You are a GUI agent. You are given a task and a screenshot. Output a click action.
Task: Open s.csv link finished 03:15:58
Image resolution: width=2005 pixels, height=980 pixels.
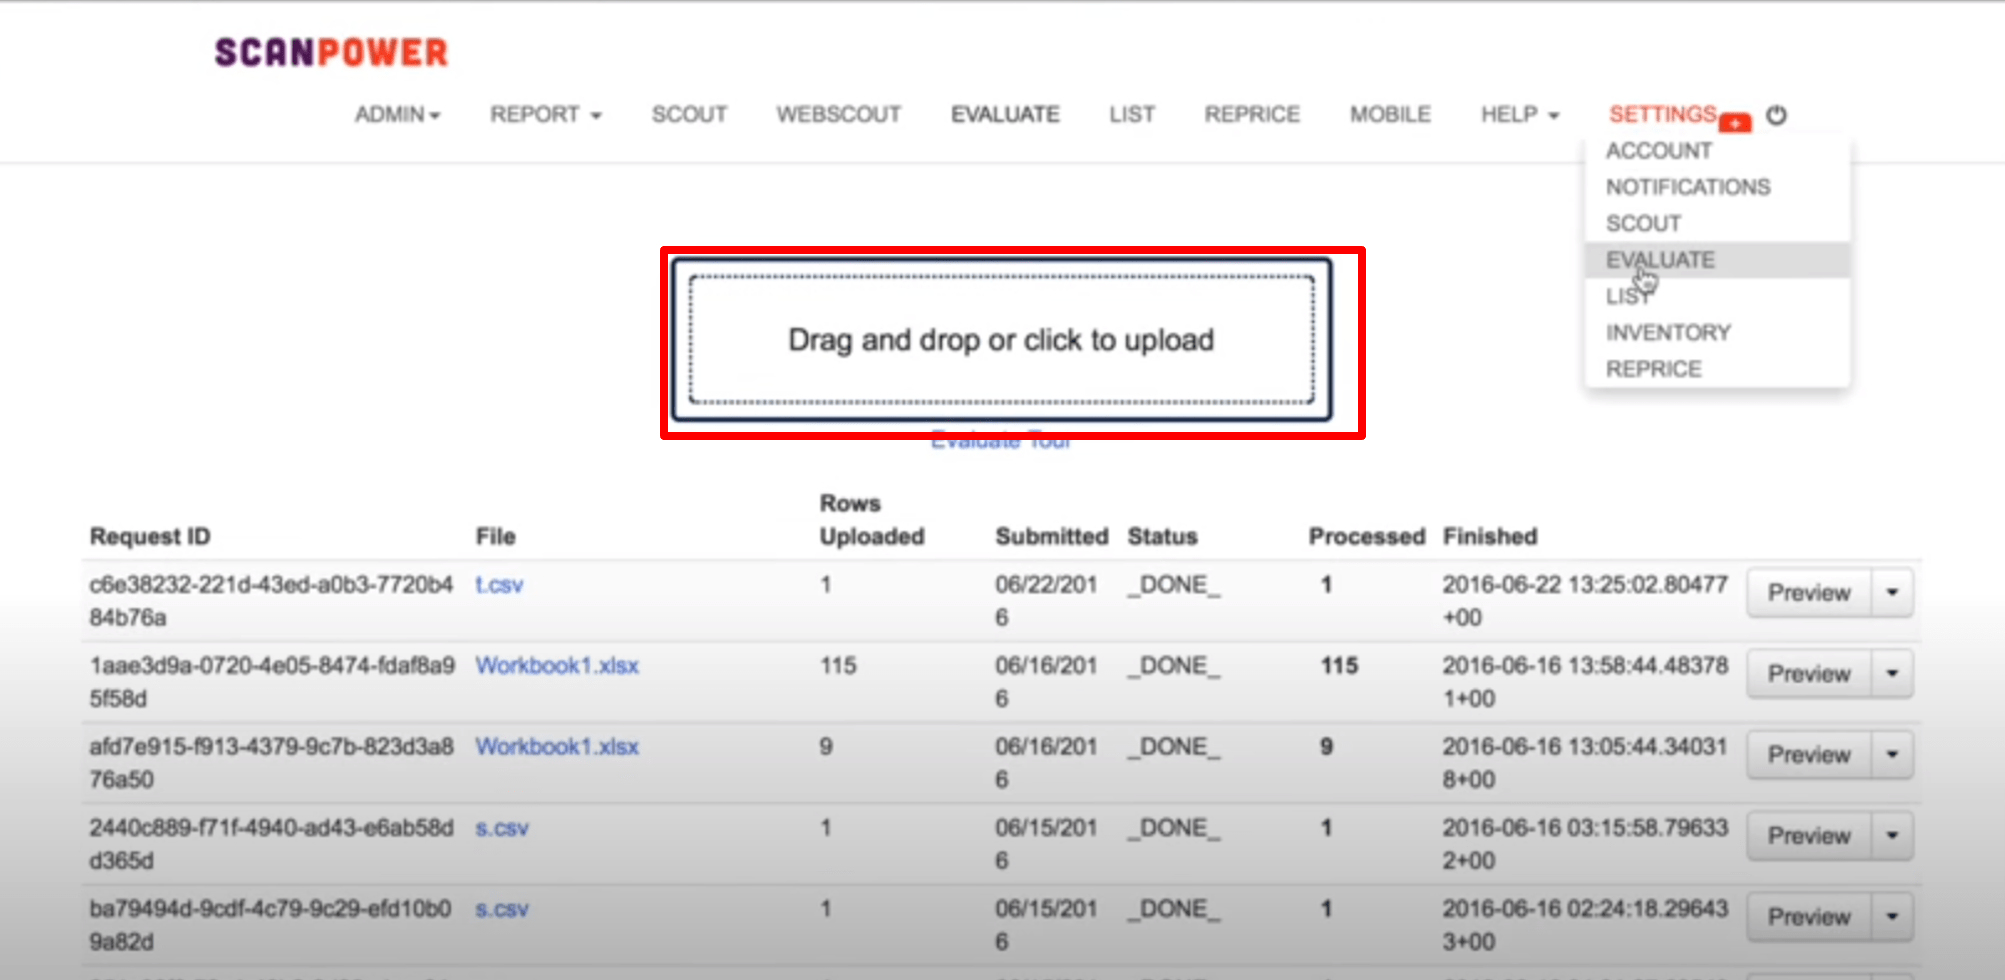(502, 828)
